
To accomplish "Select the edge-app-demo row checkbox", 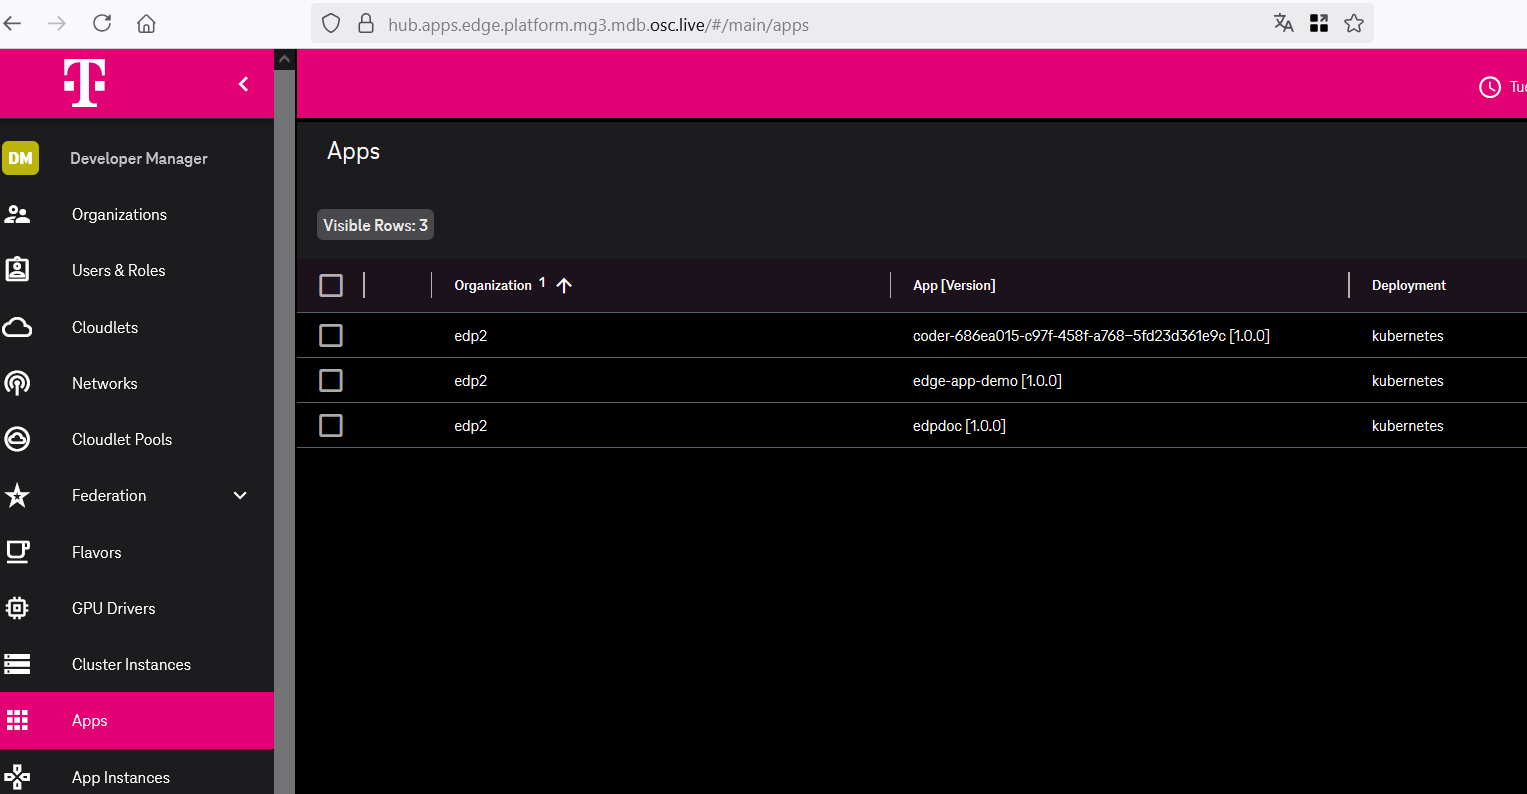I will pyautogui.click(x=331, y=381).
